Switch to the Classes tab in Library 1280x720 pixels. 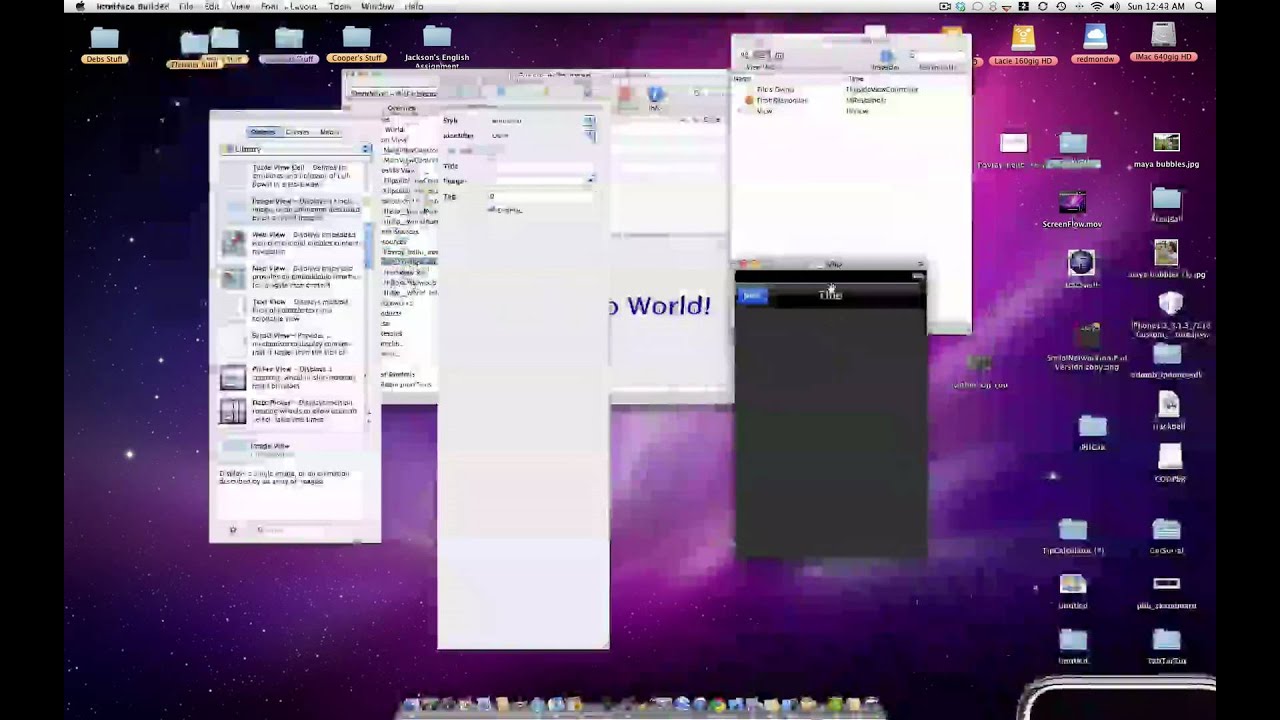point(297,132)
